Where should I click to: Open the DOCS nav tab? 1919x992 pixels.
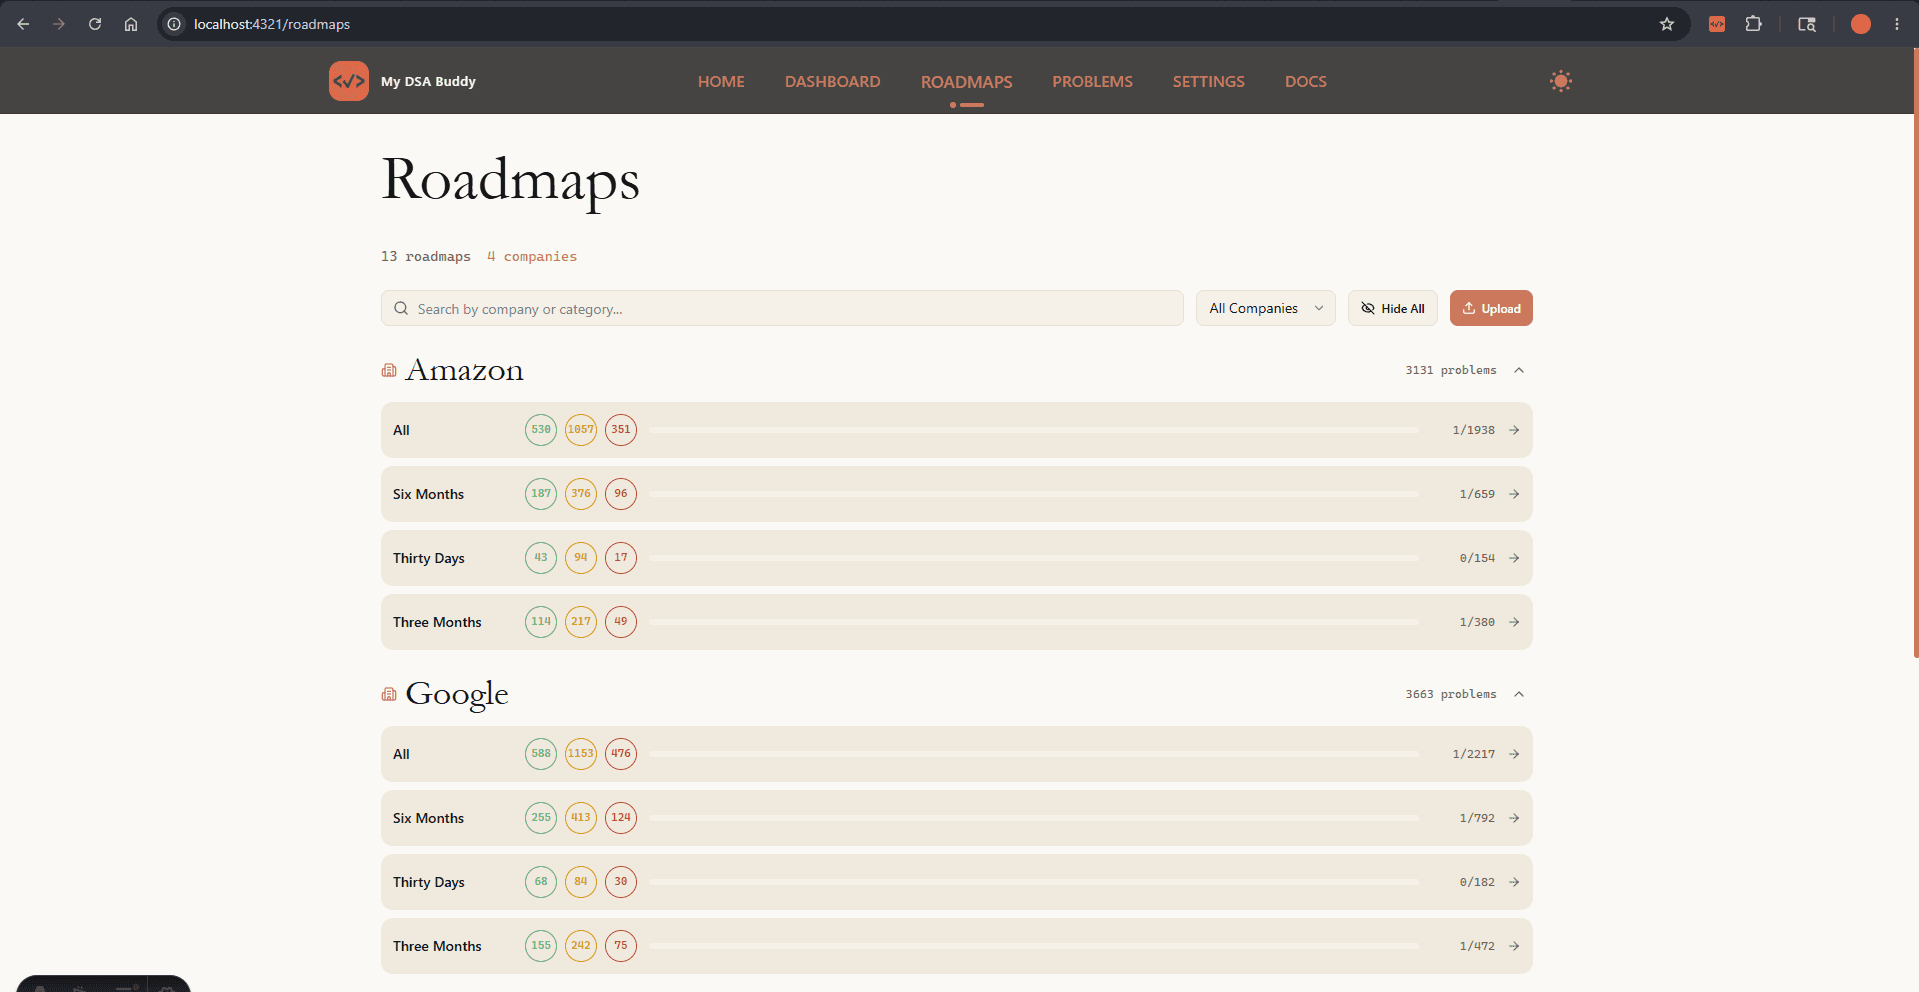pos(1306,81)
